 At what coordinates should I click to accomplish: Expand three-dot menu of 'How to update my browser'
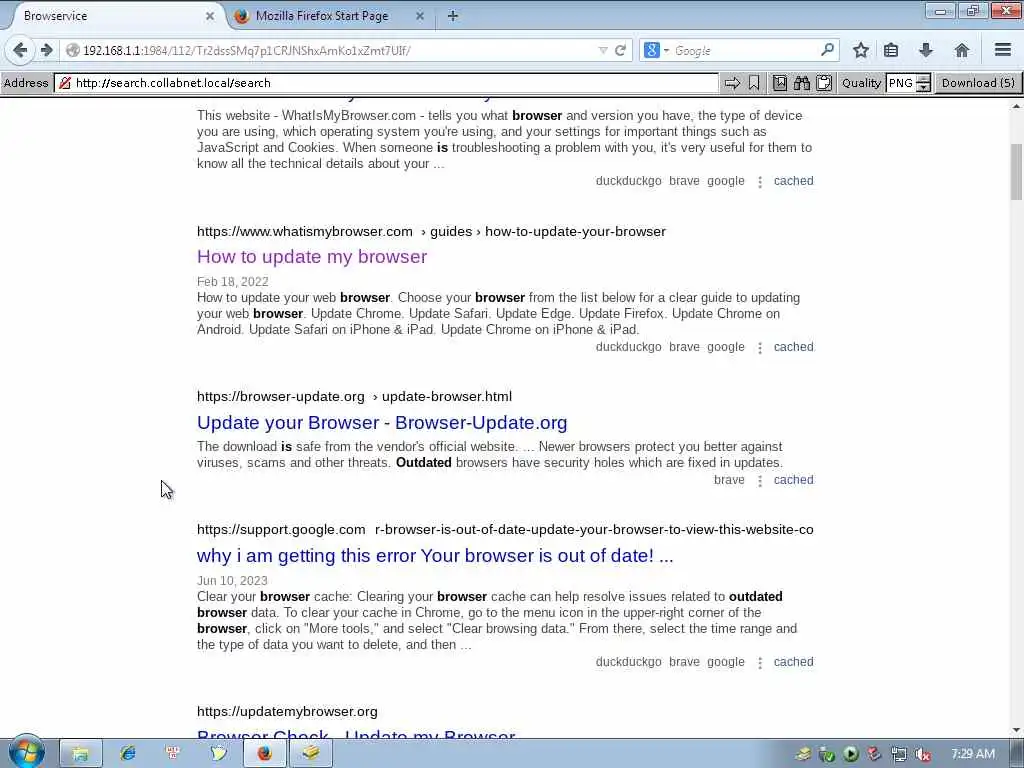pos(760,347)
